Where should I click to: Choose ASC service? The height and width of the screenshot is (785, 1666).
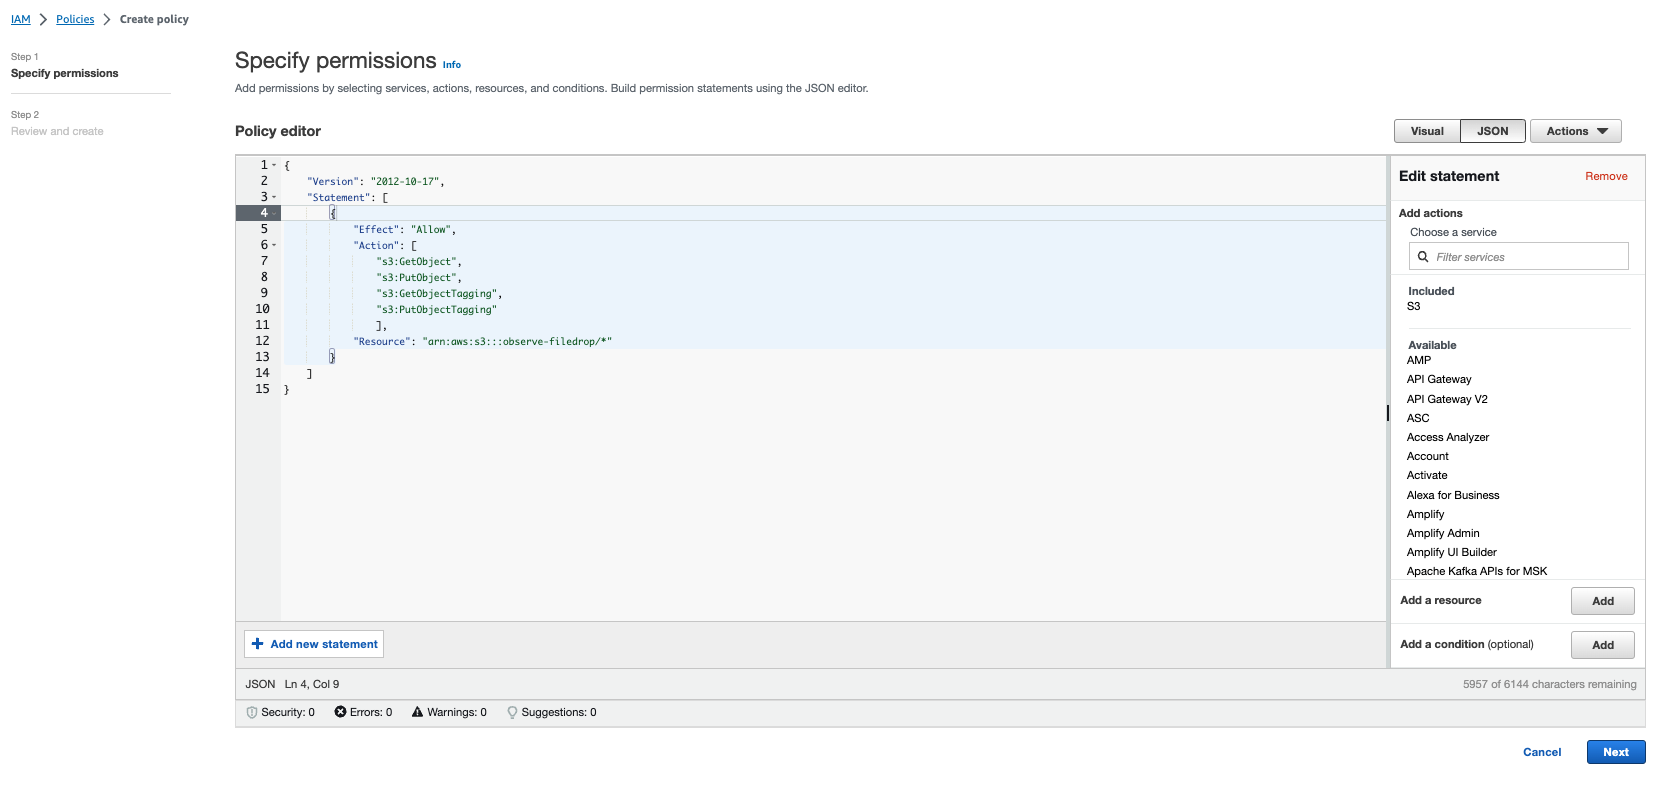[1418, 418]
